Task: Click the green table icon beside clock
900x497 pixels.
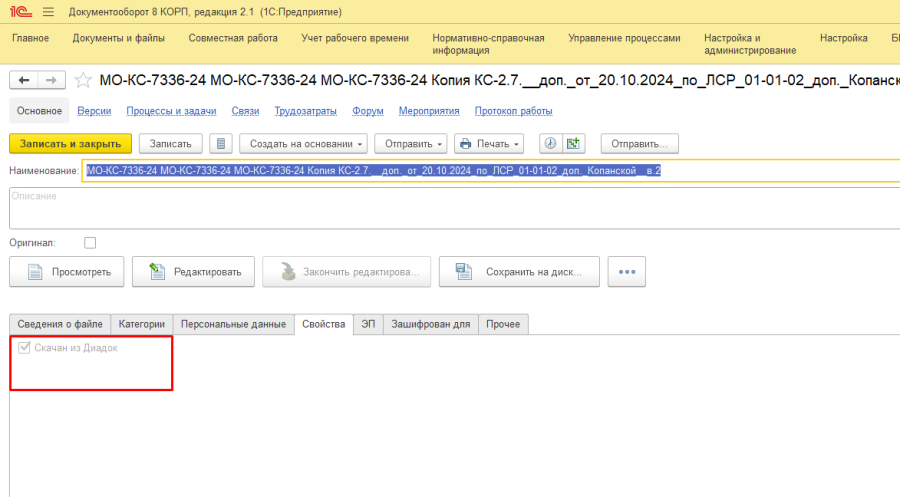Action: [573, 144]
